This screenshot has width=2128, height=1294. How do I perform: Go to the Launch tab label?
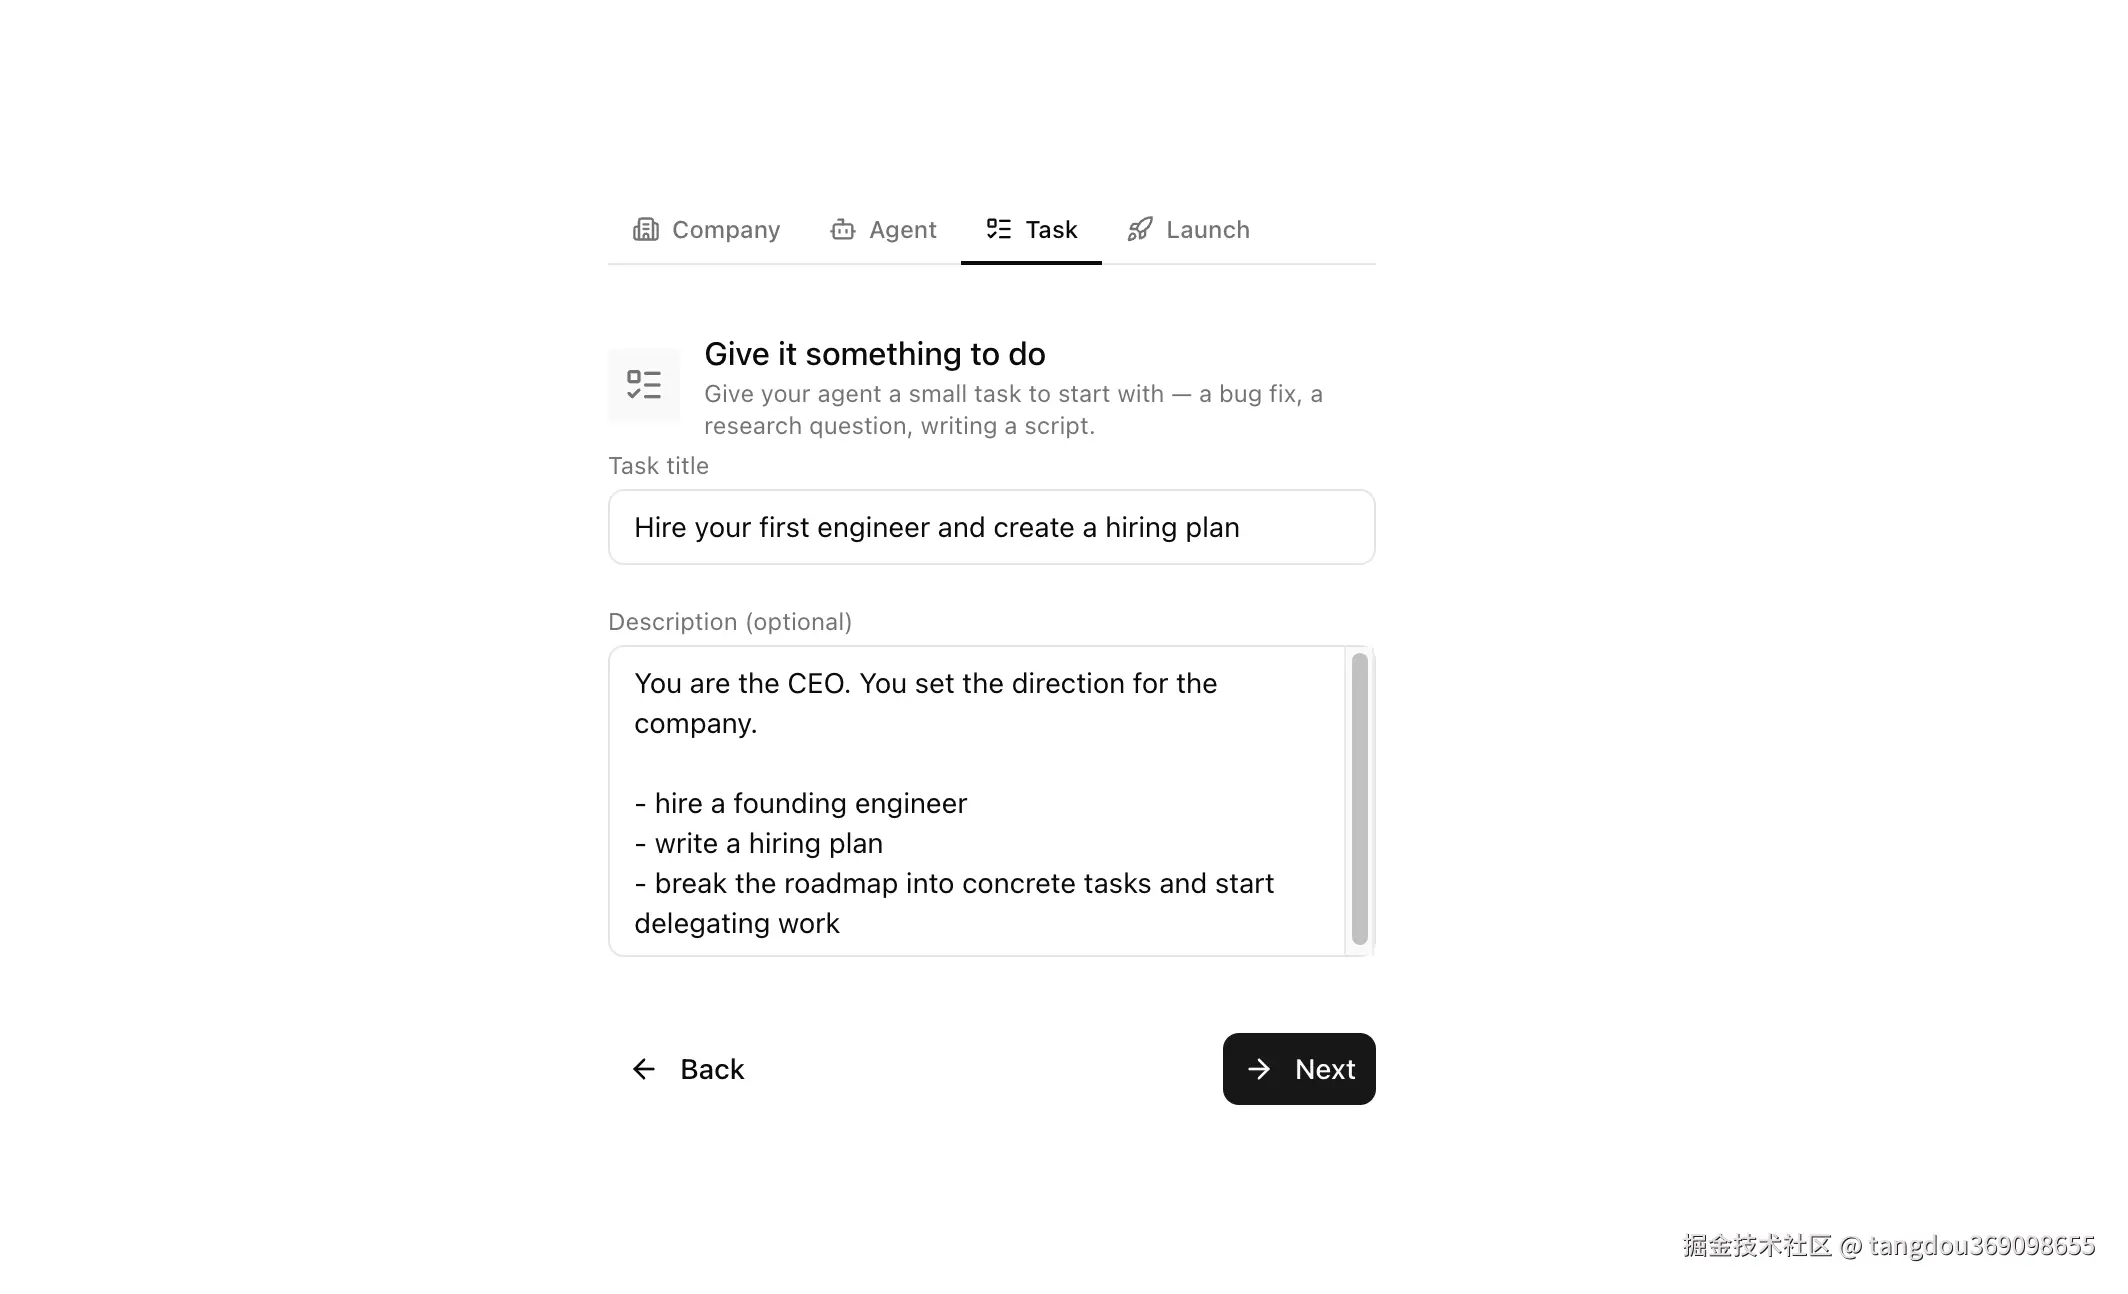tap(1207, 230)
